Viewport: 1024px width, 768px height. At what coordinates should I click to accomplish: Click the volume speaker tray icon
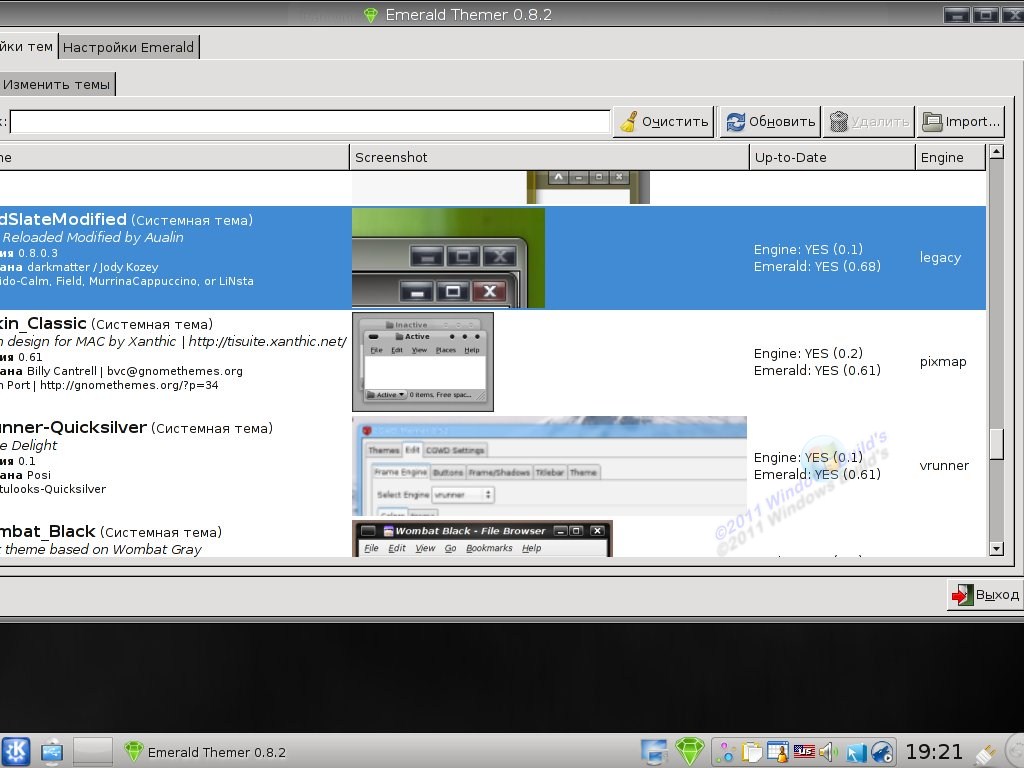pyautogui.click(x=828, y=752)
